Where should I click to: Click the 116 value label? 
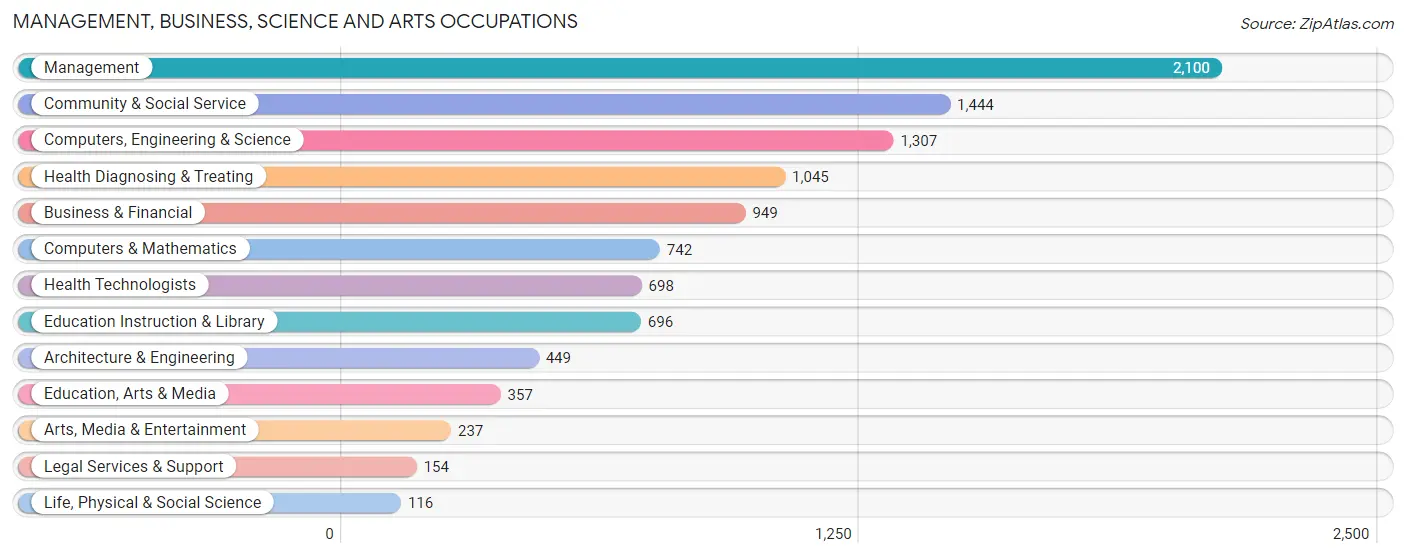420,503
